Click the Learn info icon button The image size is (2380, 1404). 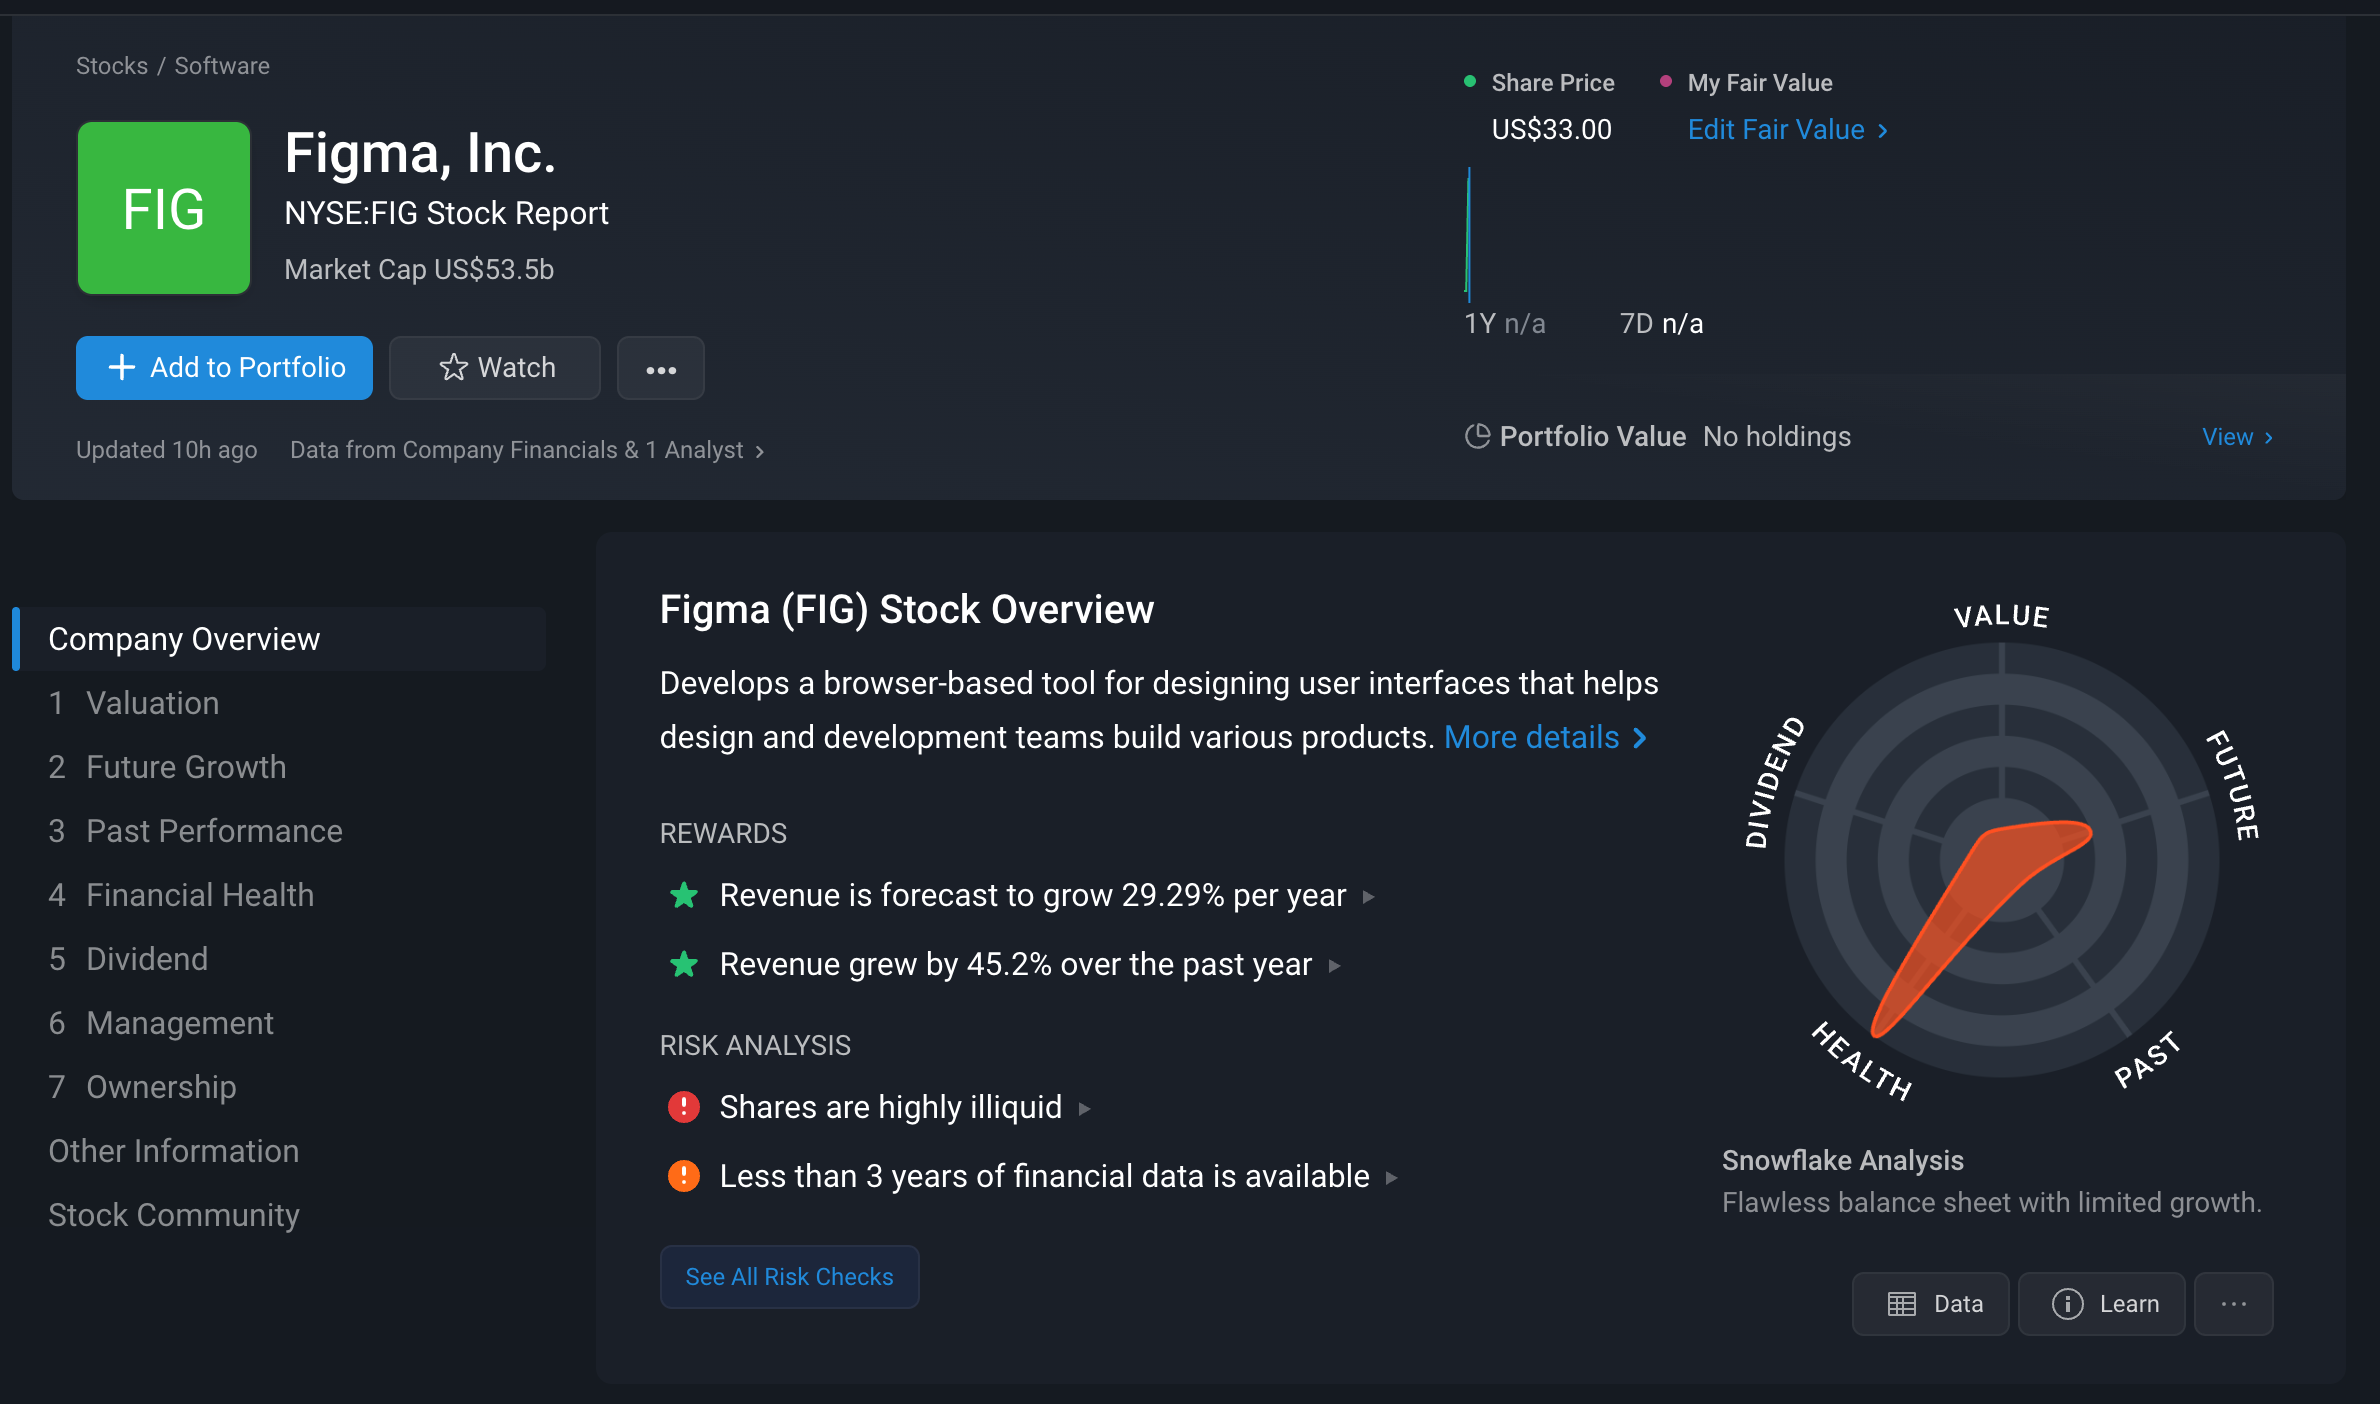[x=2102, y=1304]
